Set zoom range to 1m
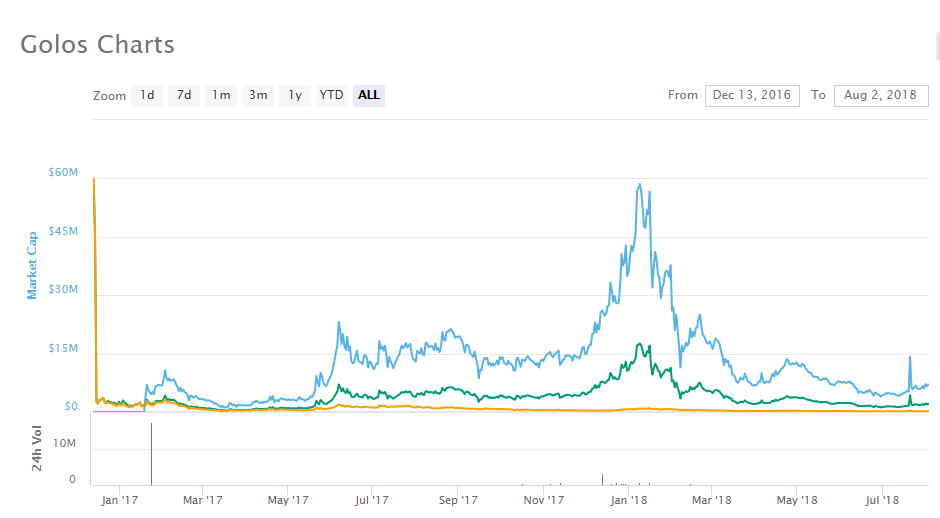The height and width of the screenshot is (518, 940). (221, 95)
